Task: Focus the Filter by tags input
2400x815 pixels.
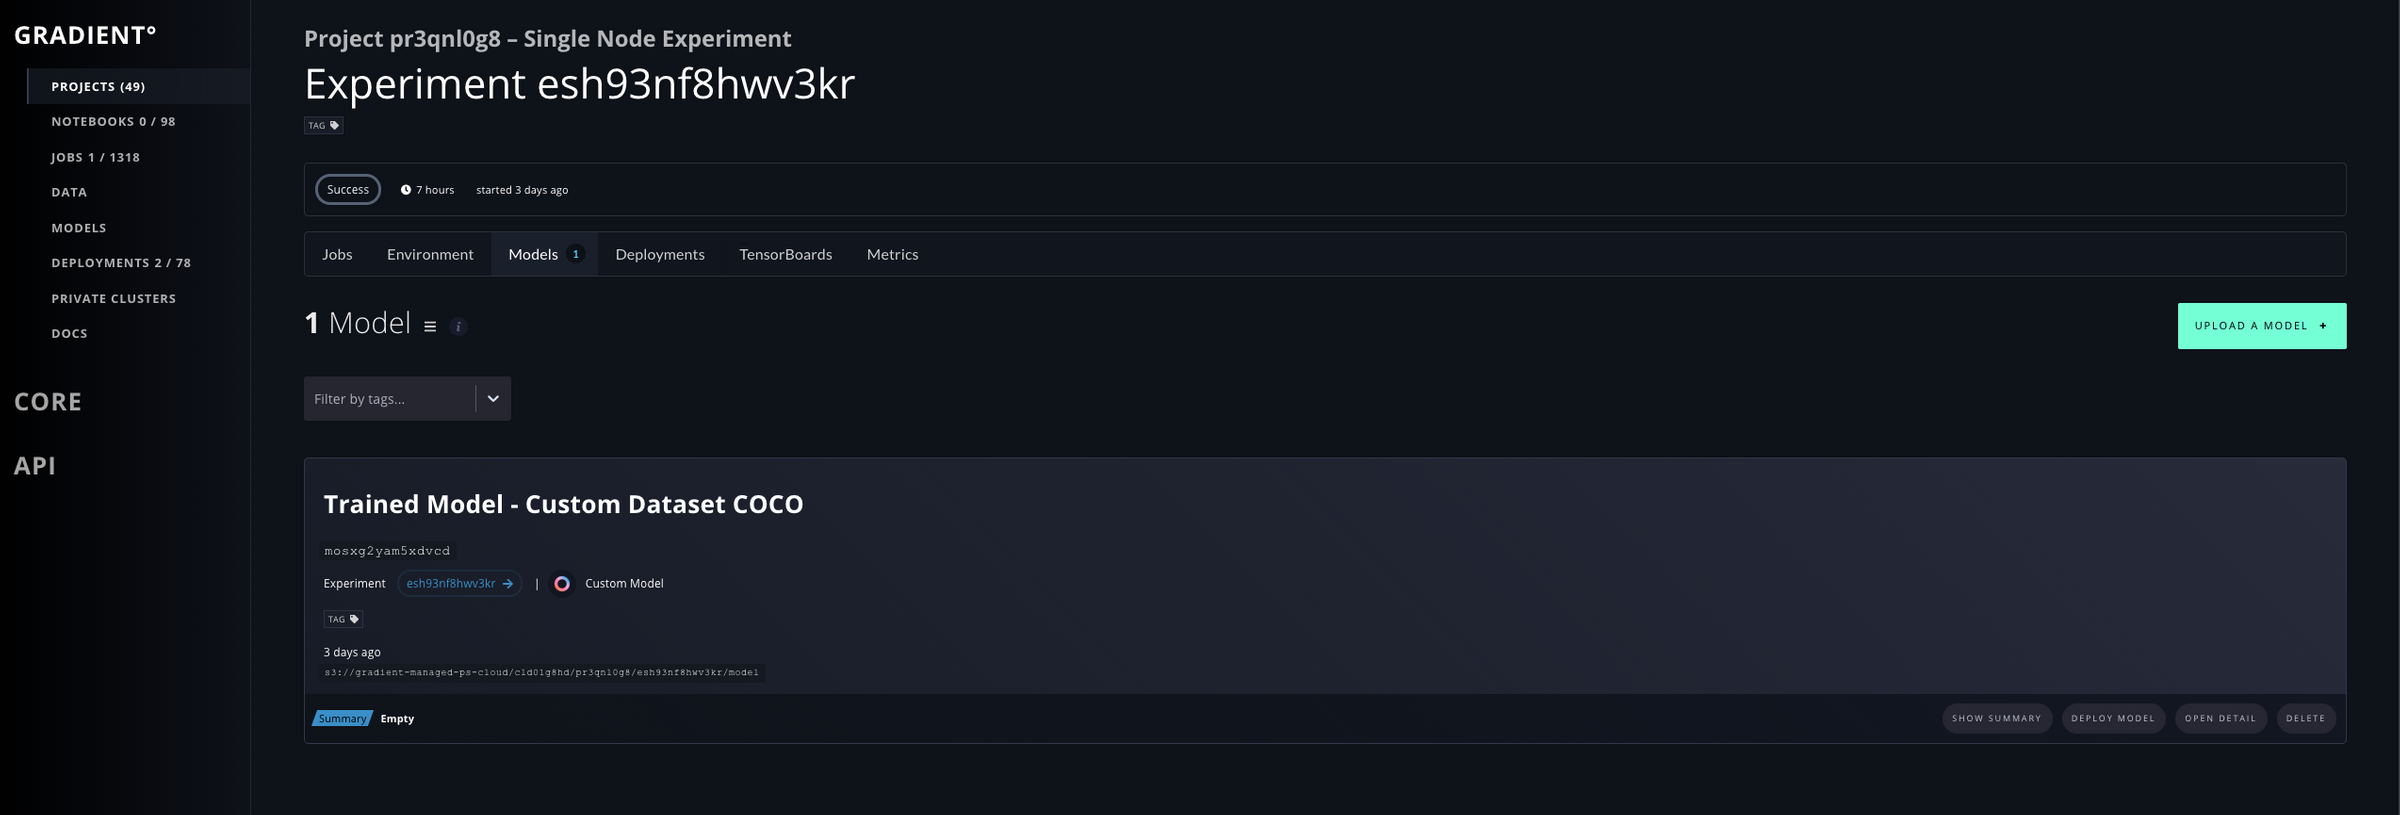Action: coord(390,398)
